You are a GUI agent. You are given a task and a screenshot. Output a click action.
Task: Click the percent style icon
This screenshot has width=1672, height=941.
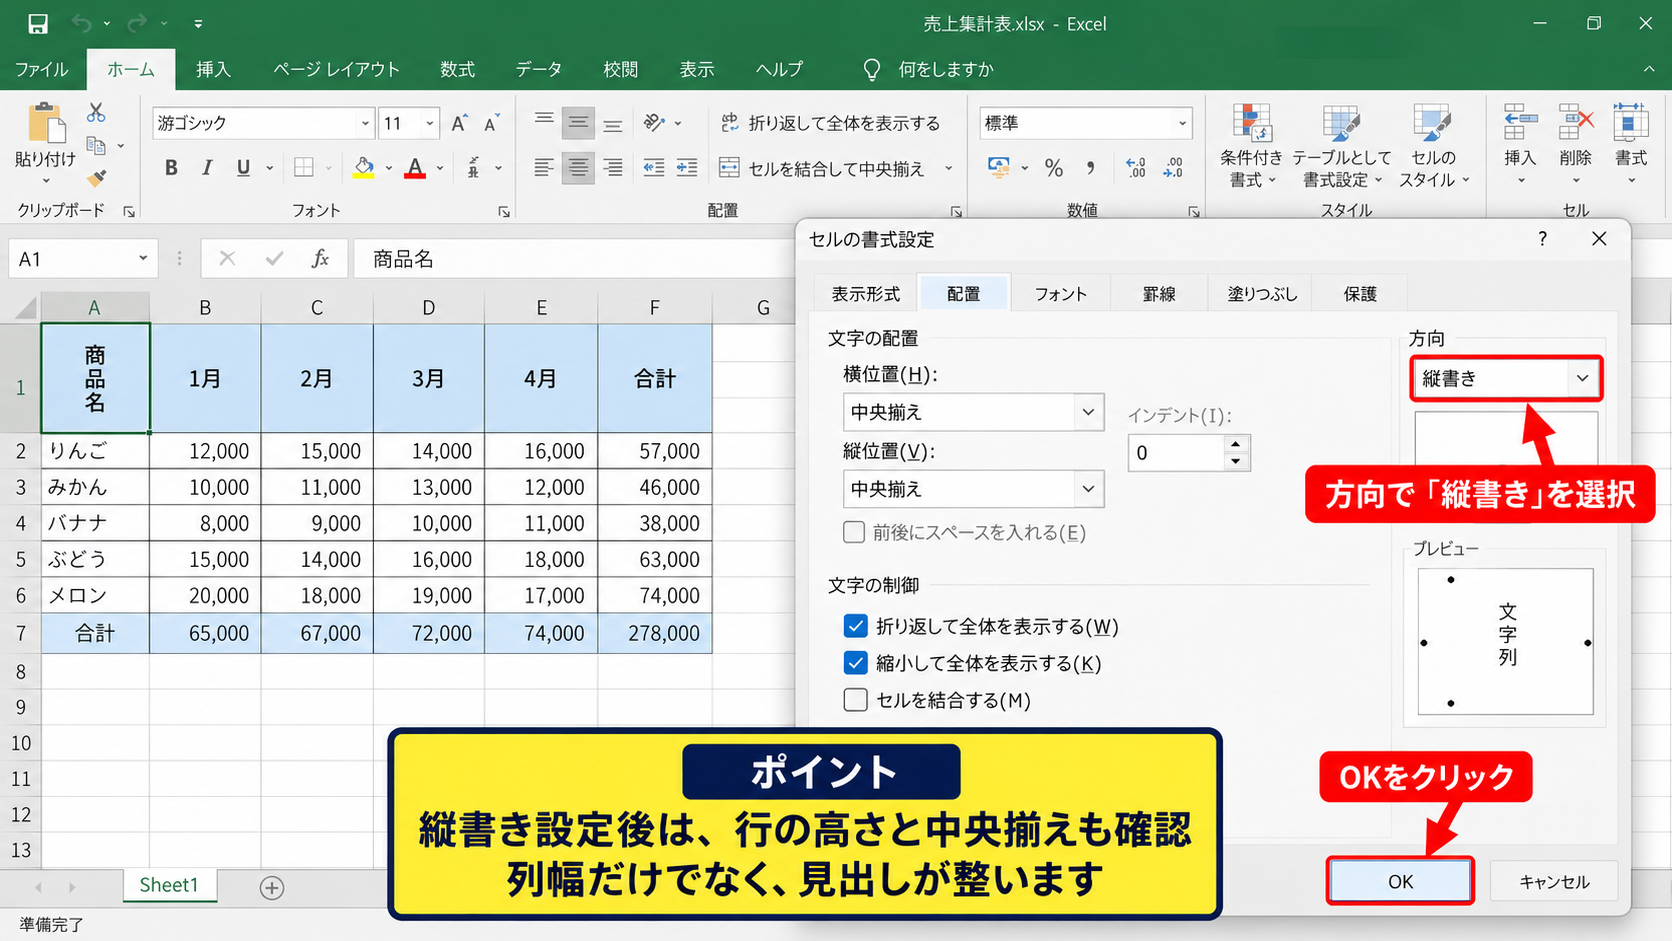1054,168
